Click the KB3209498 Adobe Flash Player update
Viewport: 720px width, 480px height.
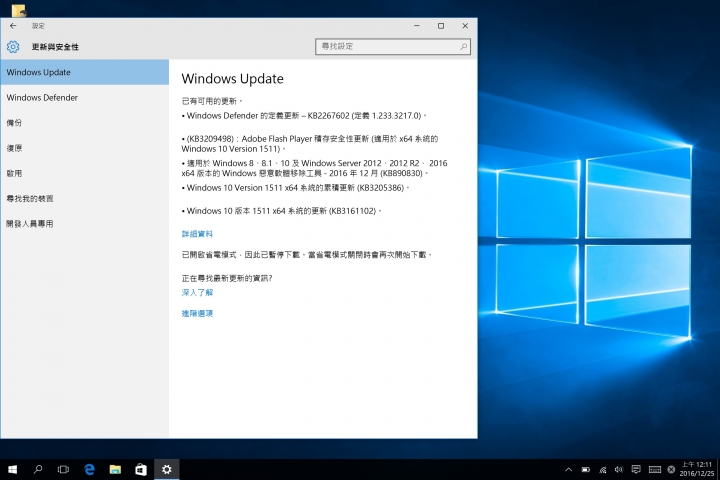[x=310, y=144]
